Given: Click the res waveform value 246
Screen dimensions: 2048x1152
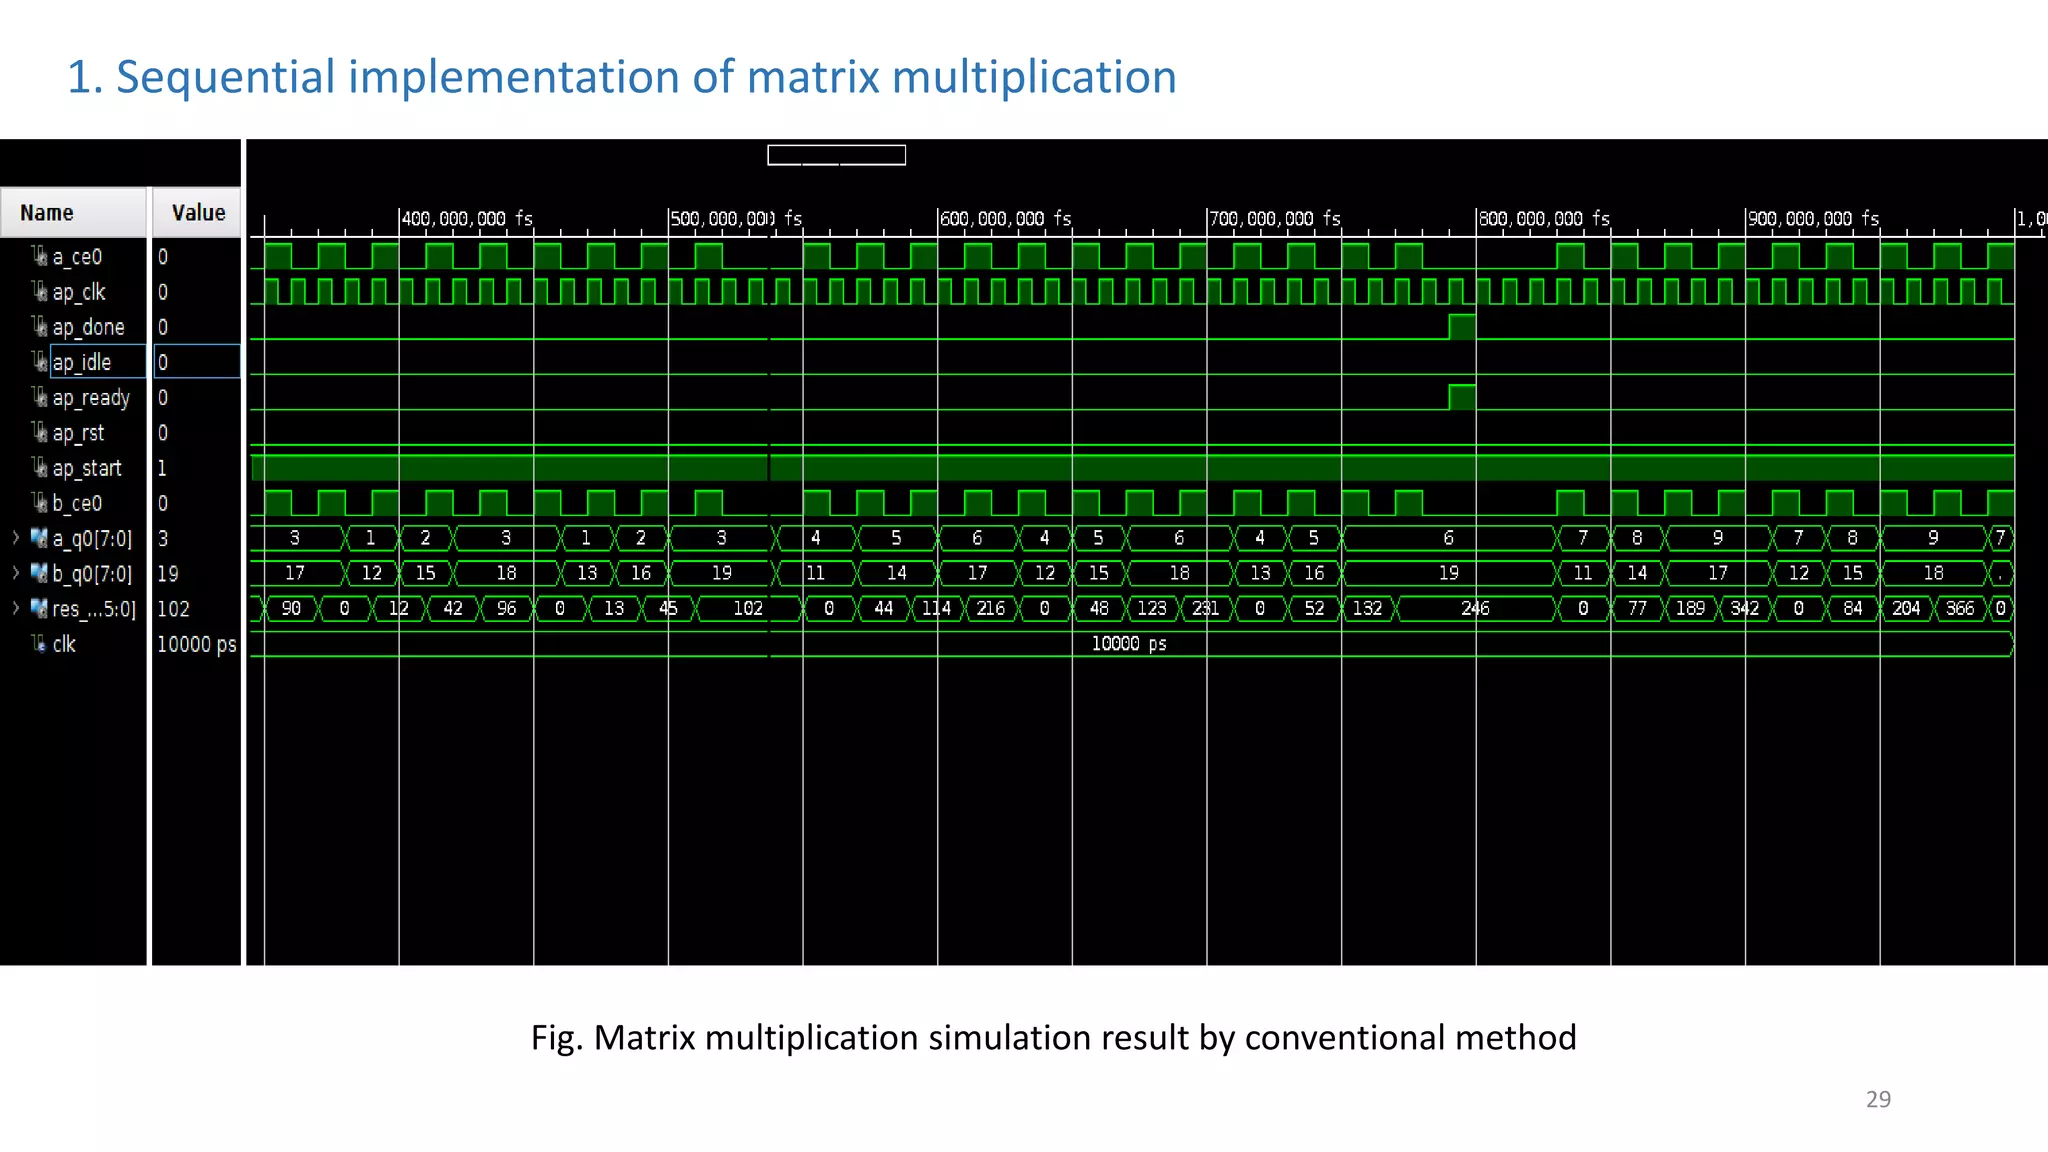Looking at the screenshot, I should (1475, 608).
